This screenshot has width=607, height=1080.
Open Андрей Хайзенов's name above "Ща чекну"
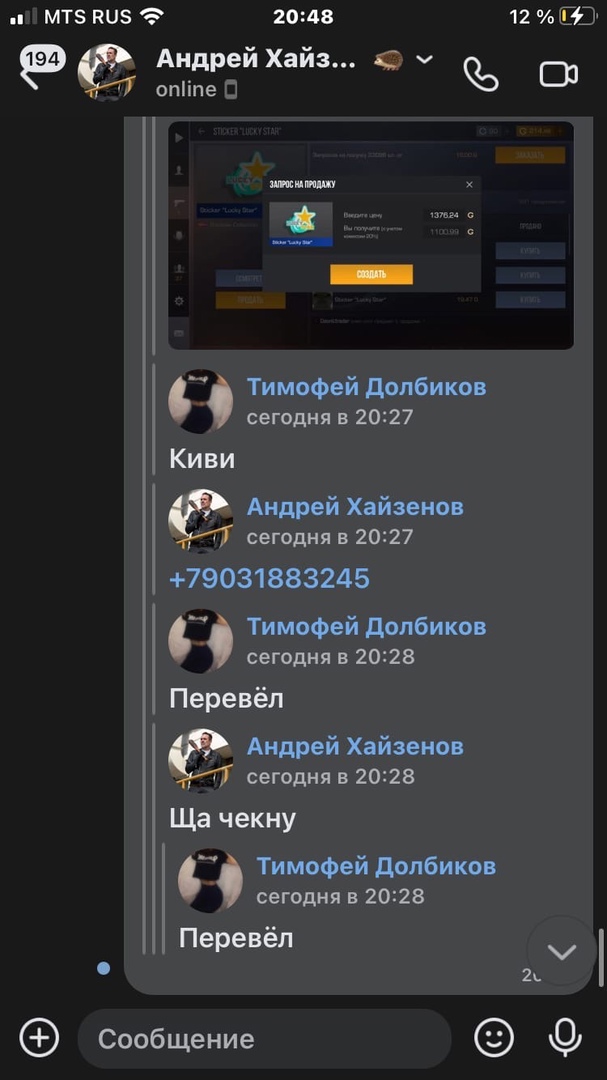[355, 747]
